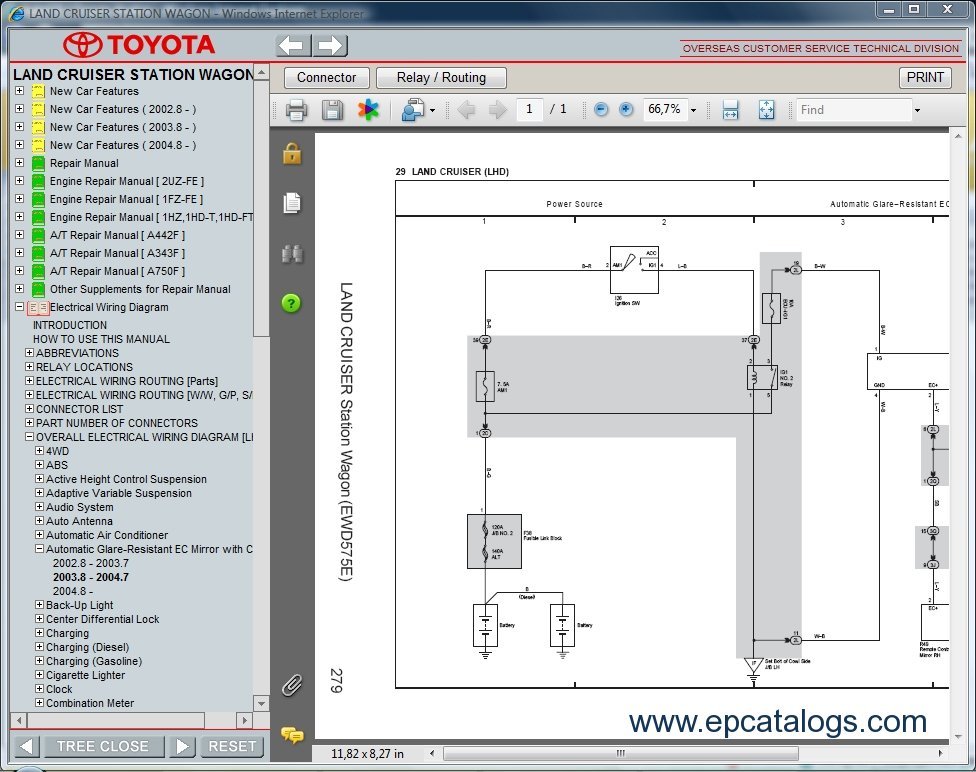Viewport: 976px width, 772px height.
Task: Open the INTRODUCTION page
Action: coord(70,325)
